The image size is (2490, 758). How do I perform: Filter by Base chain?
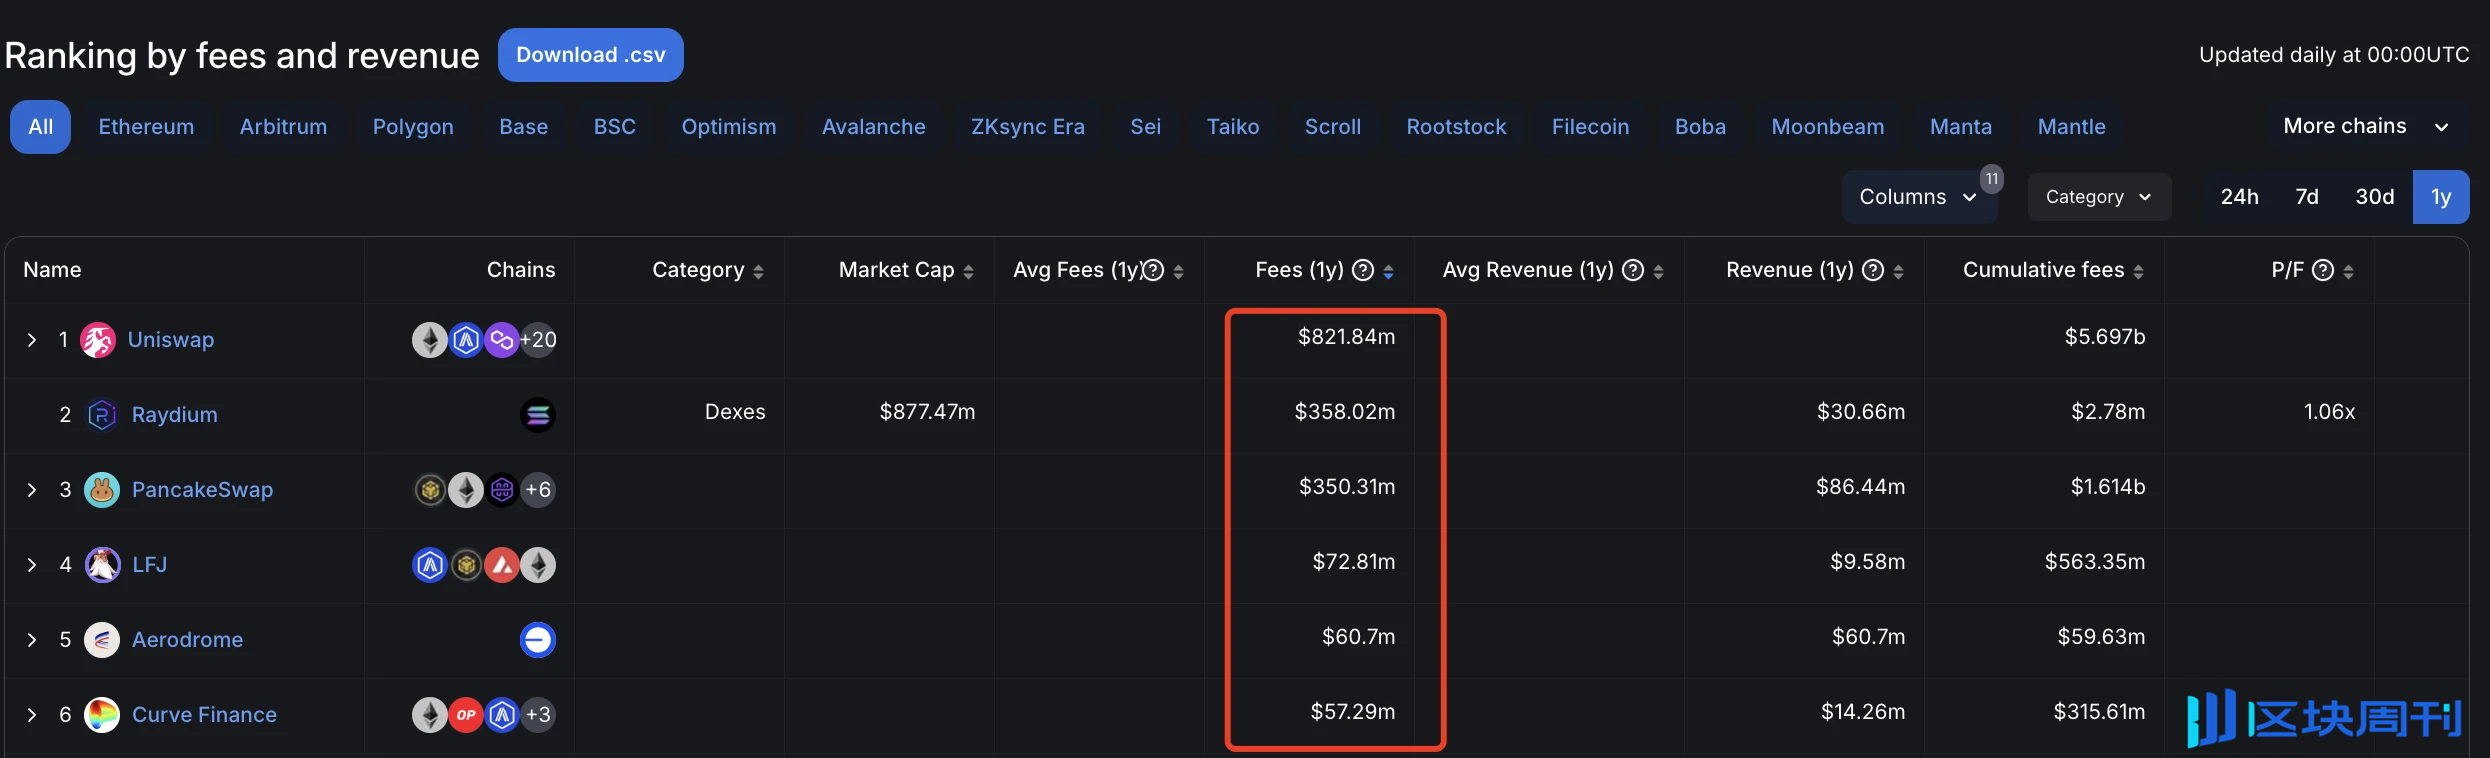pyautogui.click(x=524, y=127)
